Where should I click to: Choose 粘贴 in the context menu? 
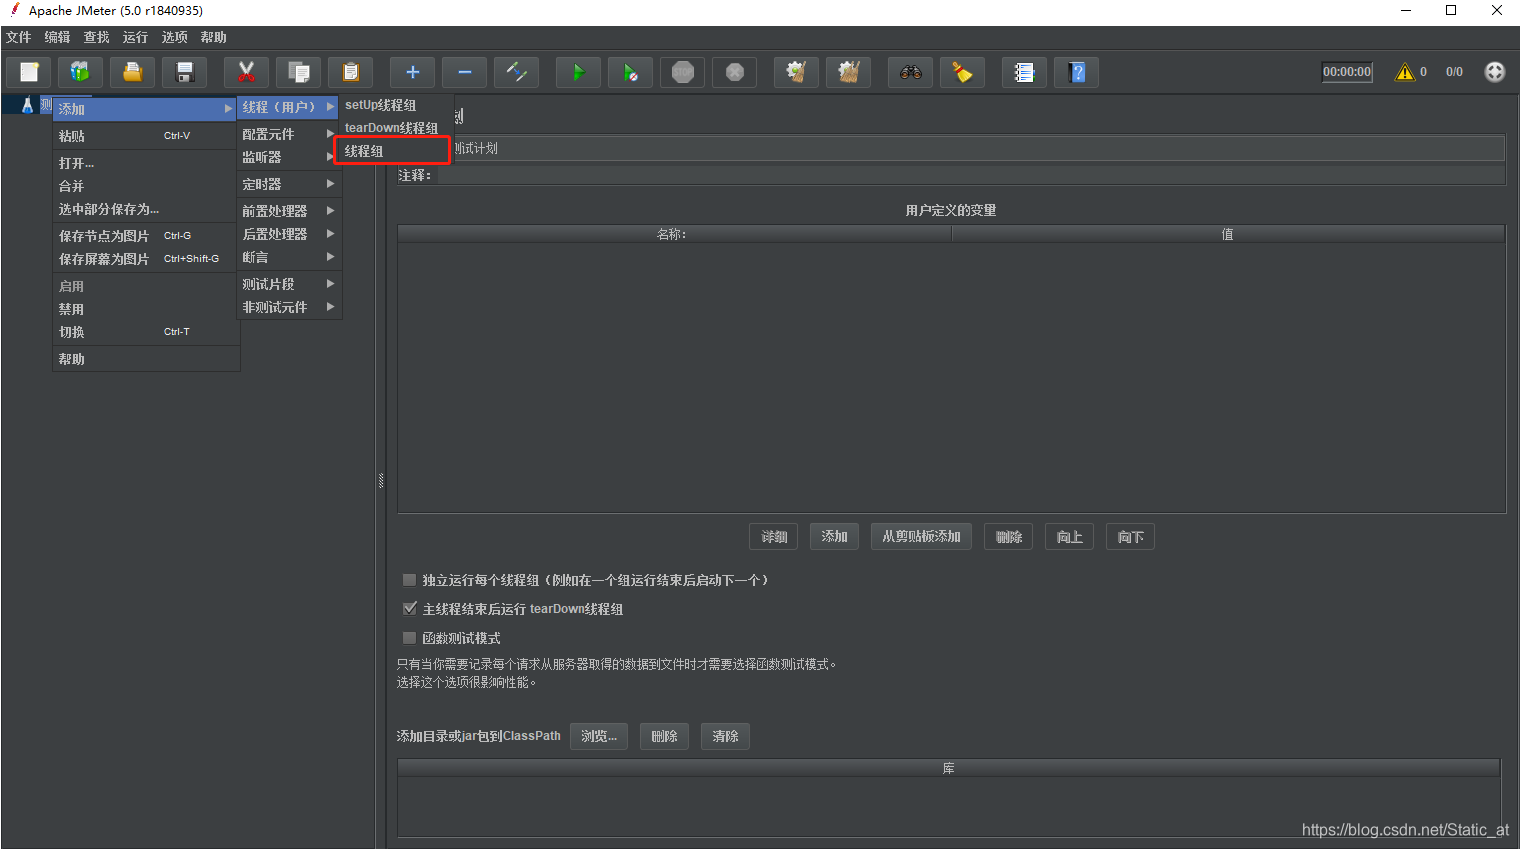[145, 136]
